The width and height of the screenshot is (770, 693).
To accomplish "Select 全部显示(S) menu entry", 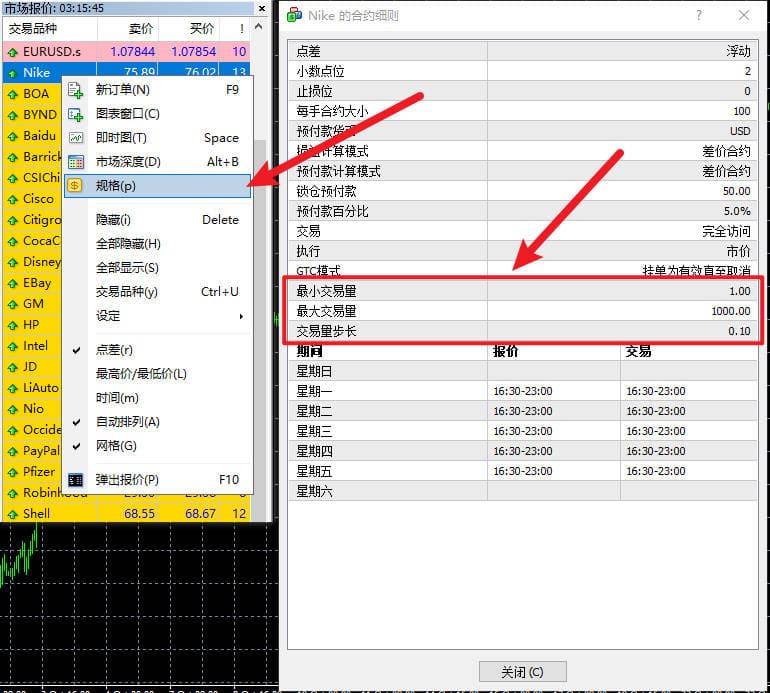I will pos(157,268).
